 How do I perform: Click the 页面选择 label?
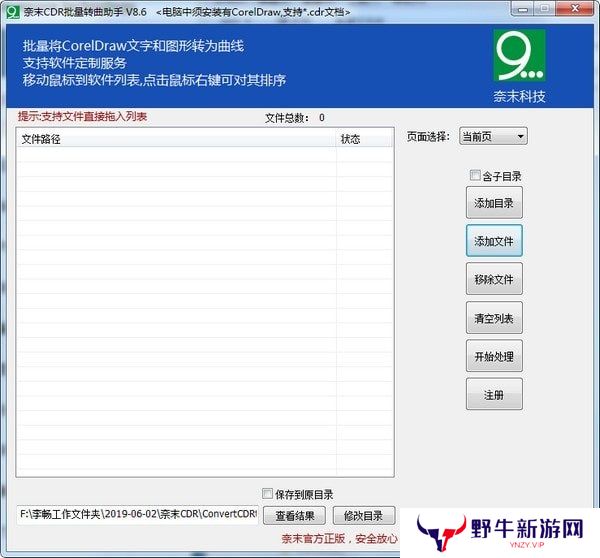click(428, 136)
